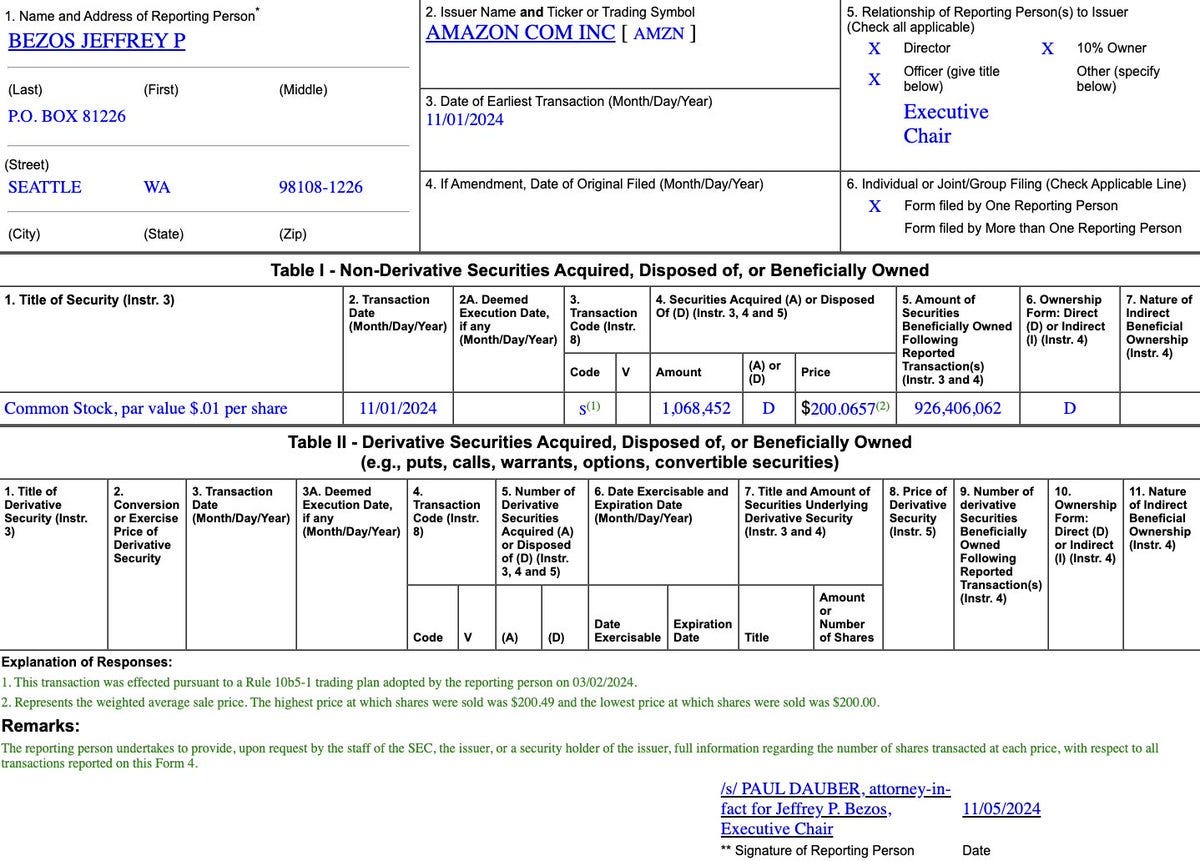Viewport: 1200px width, 861px height.
Task: Click the P.O. BOX 81226 street address
Action: tap(67, 116)
